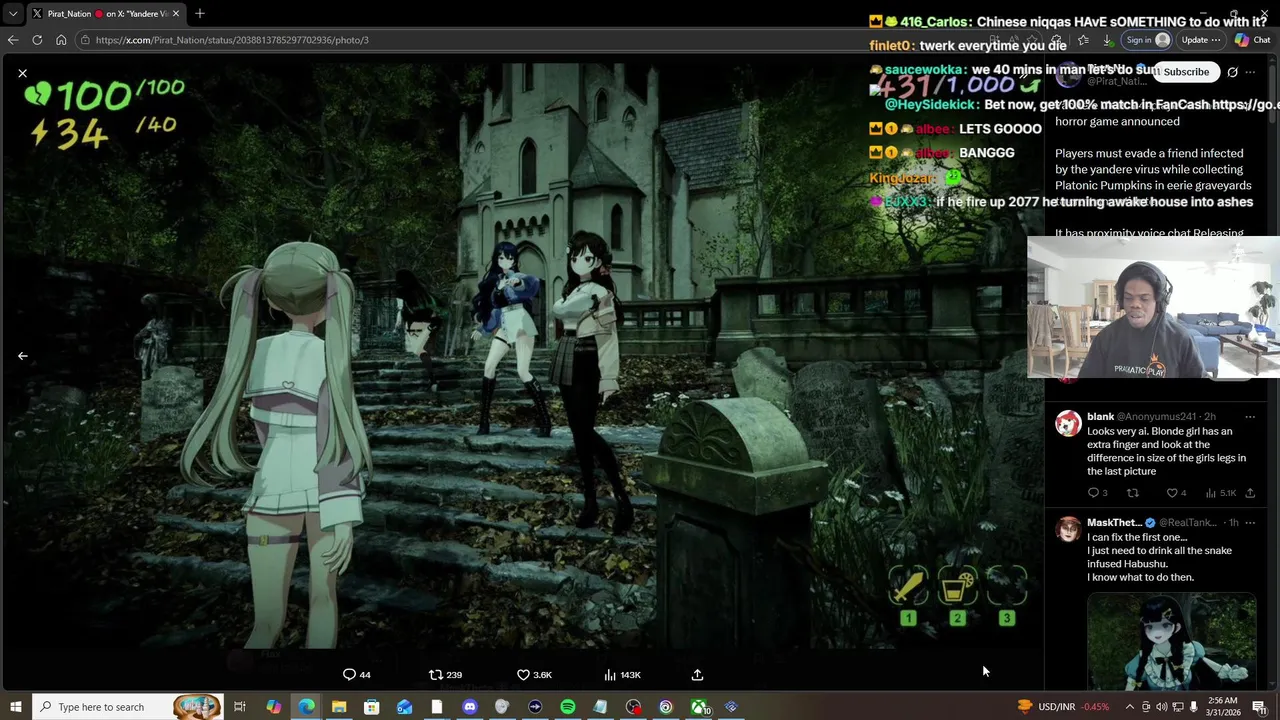
Task: Go to browser home page
Action: pos(61,40)
